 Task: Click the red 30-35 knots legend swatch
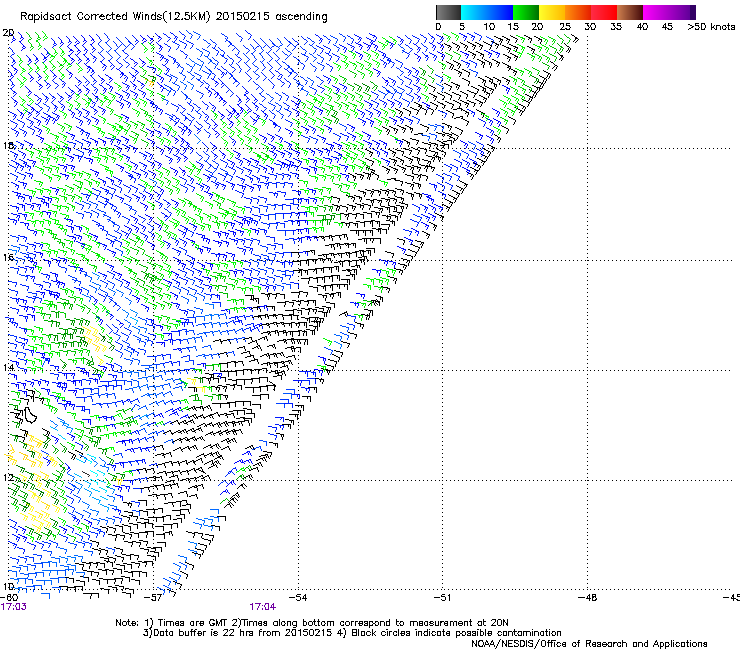click(x=604, y=12)
